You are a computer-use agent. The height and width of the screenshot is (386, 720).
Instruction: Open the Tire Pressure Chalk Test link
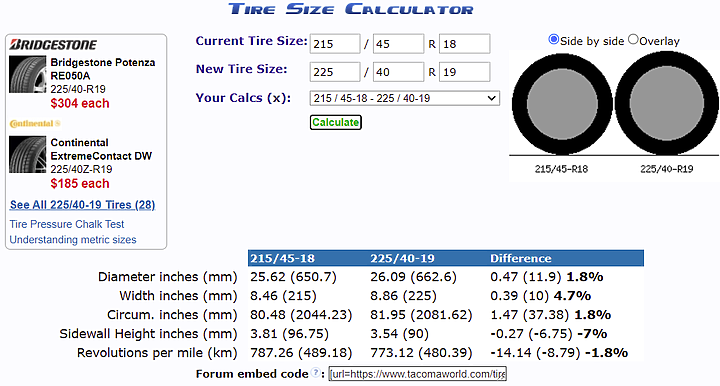(67, 224)
